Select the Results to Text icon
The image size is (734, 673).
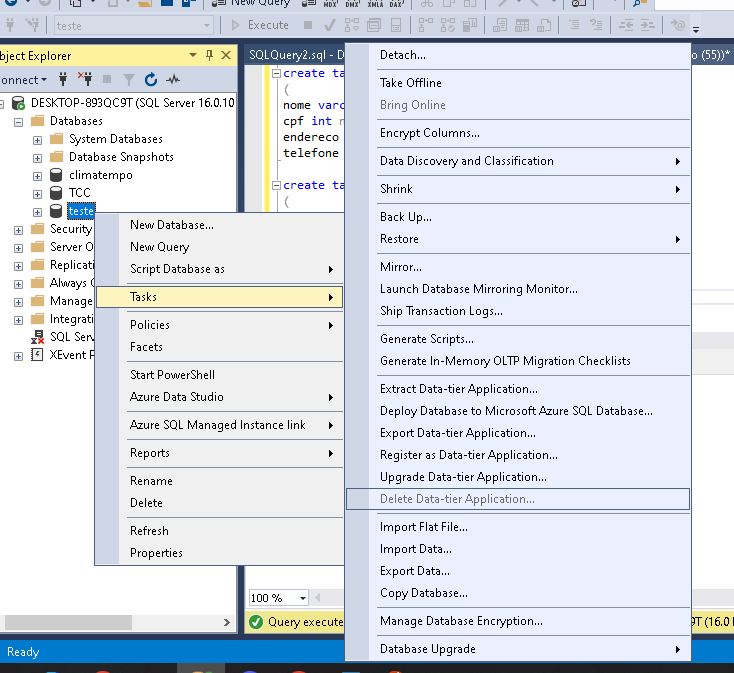(499, 25)
